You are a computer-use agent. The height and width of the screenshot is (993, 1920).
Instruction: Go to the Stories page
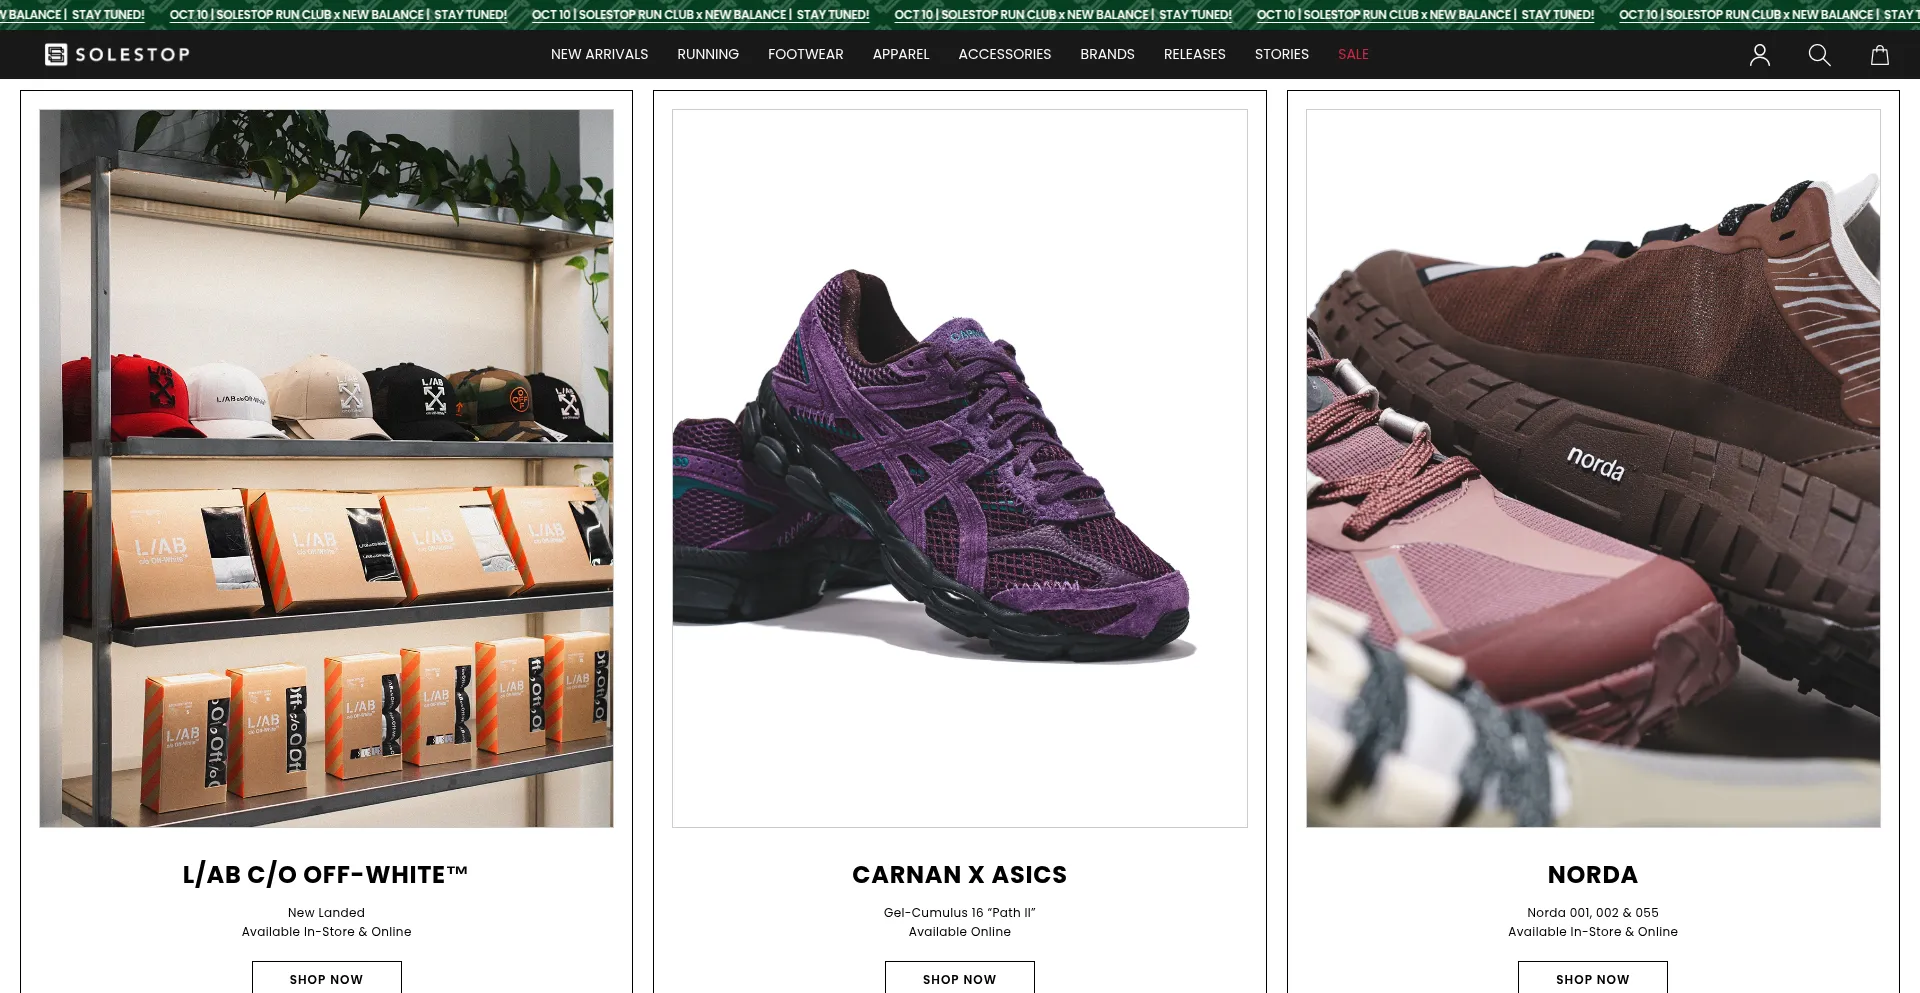(x=1282, y=54)
